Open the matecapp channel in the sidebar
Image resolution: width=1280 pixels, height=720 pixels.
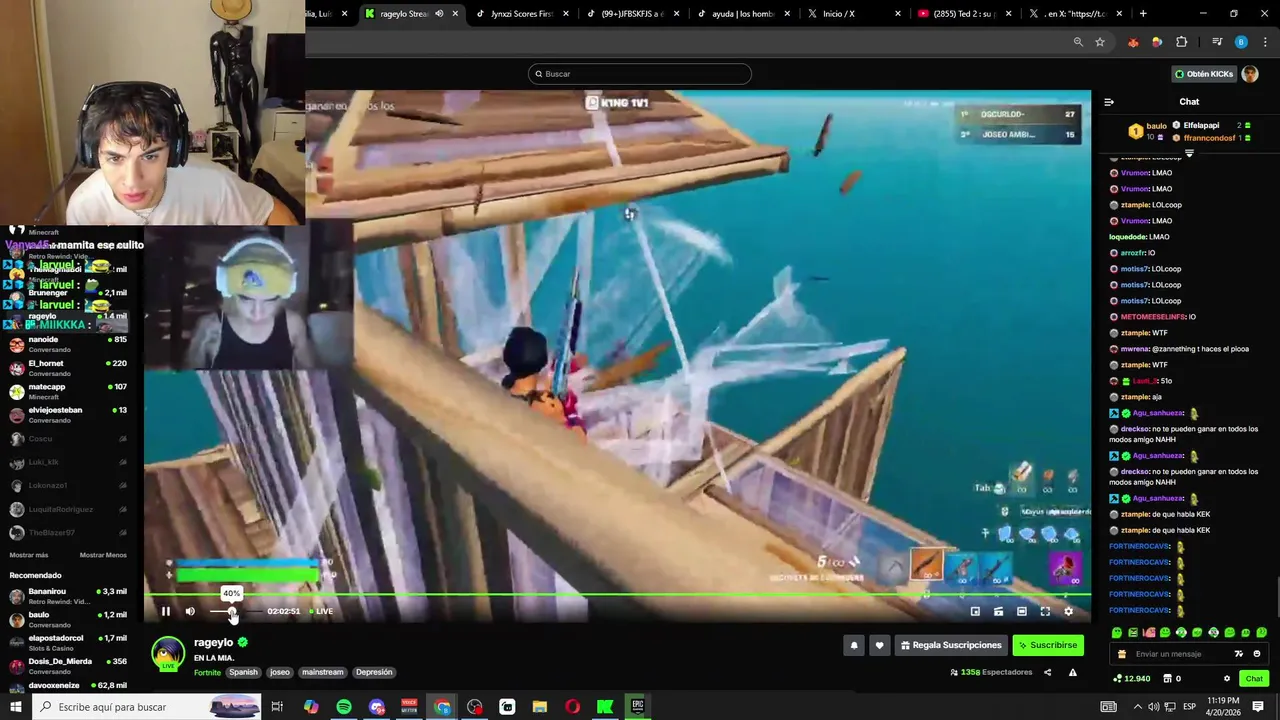[68, 391]
